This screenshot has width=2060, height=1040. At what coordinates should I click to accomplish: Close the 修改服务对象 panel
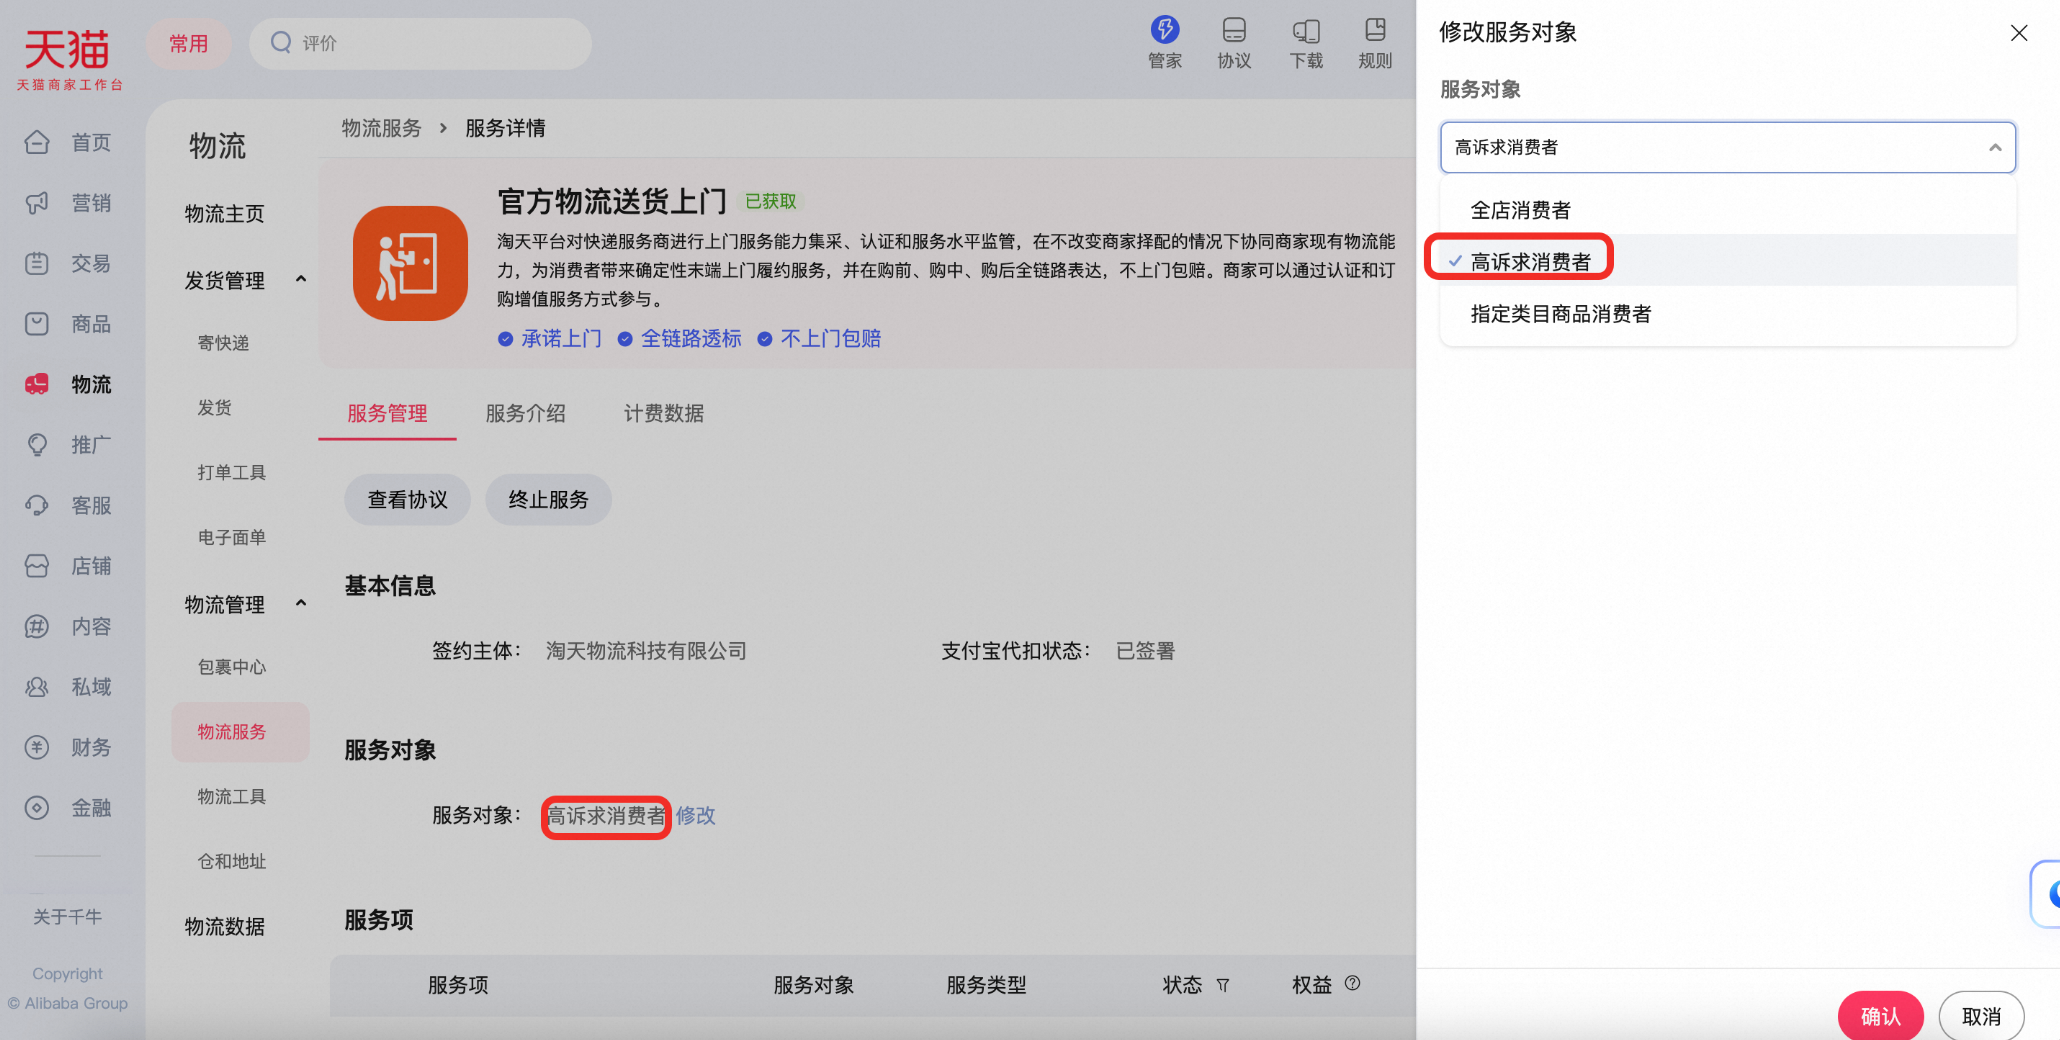click(2019, 33)
